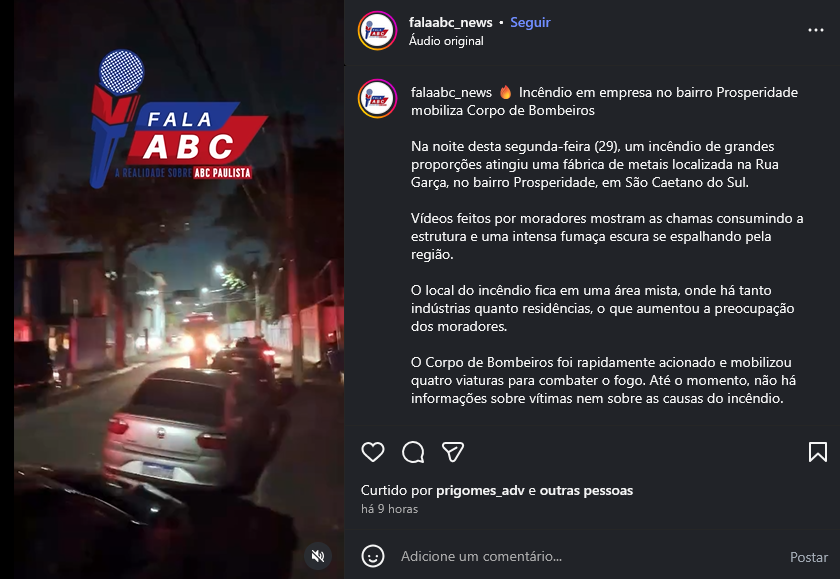Open comments with the speech bubble icon
The width and height of the screenshot is (840, 579).
coord(413,452)
